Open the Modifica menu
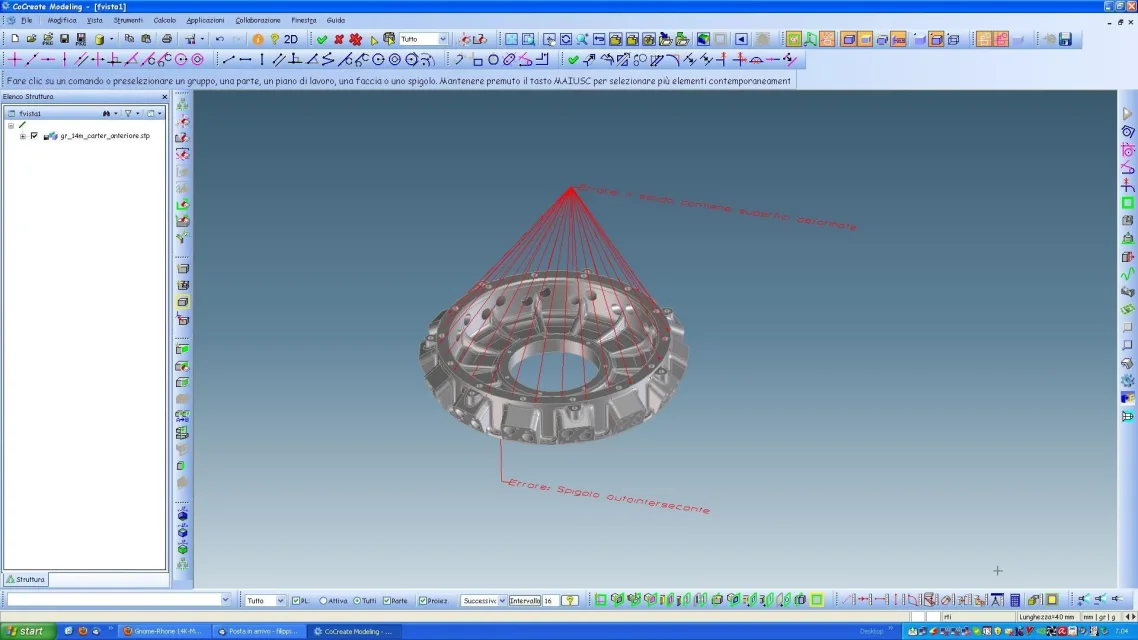The height and width of the screenshot is (640, 1138). pos(62,20)
